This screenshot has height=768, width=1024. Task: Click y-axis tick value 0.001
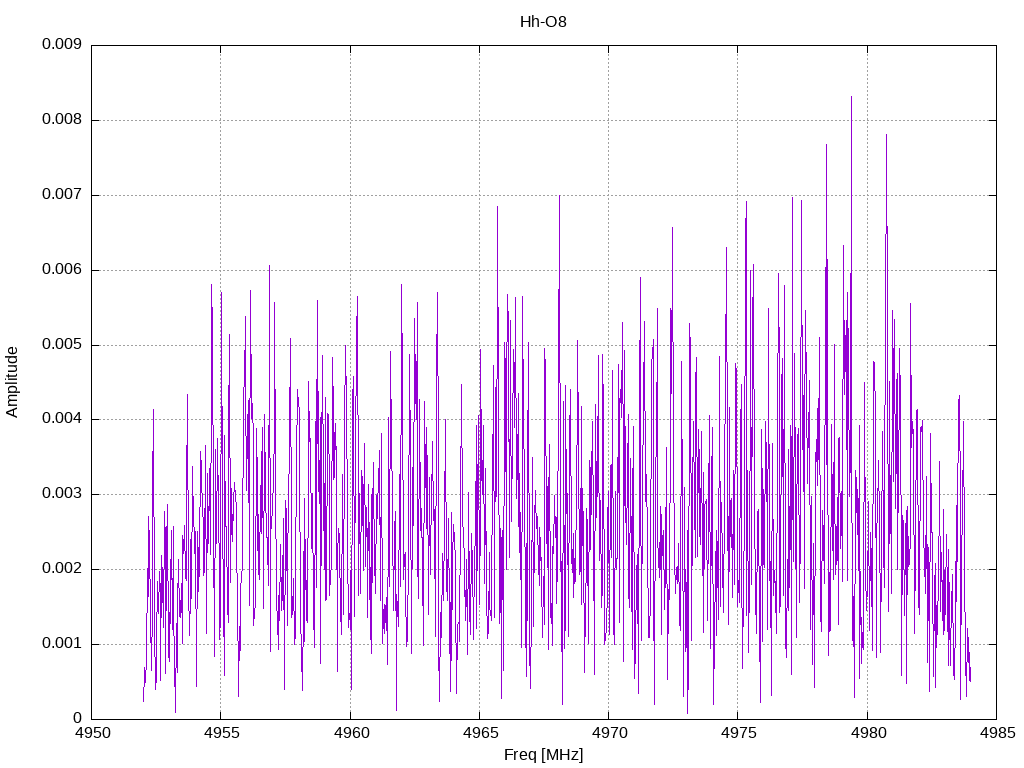[x=62, y=644]
